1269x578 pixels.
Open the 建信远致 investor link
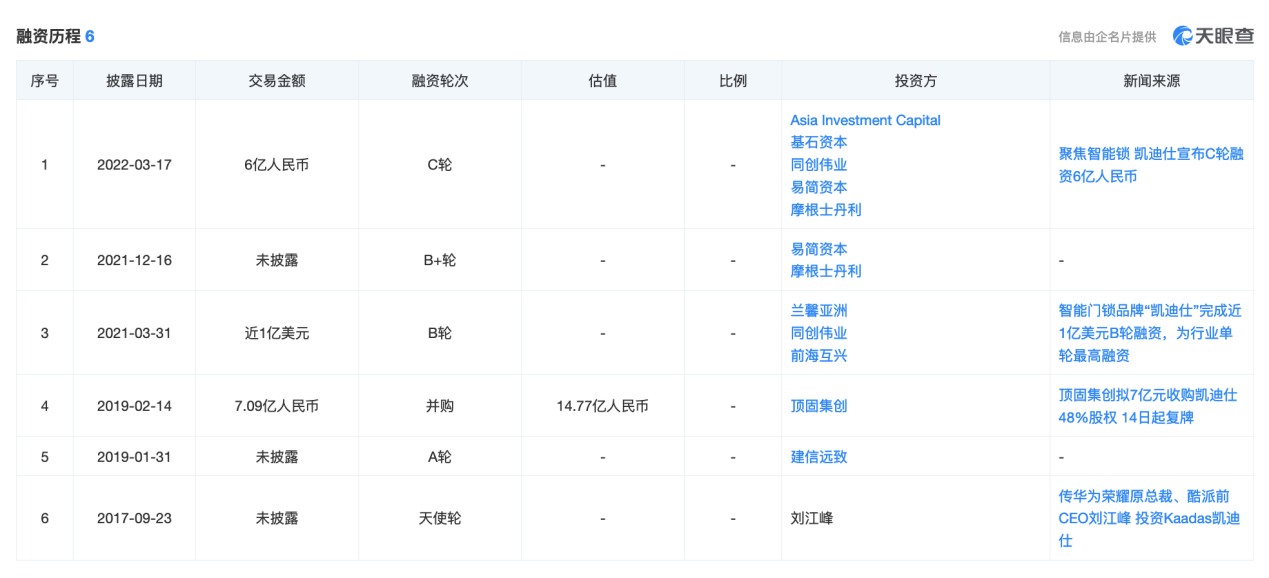tap(818, 457)
